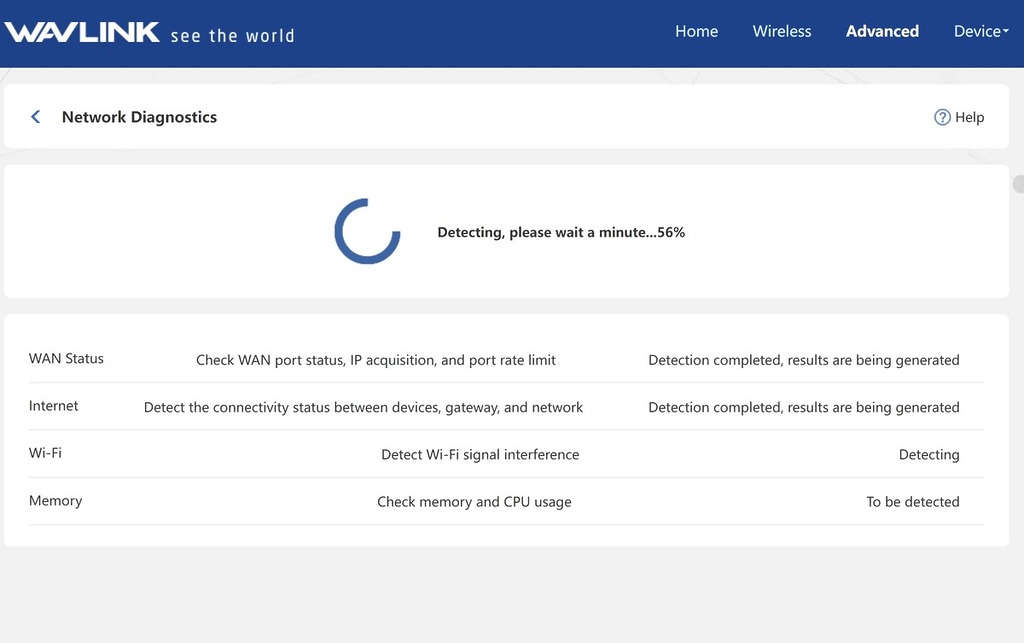This screenshot has height=643, width=1024.
Task: Click the Wi-Fi row's Detecting status
Action: pos(928,455)
